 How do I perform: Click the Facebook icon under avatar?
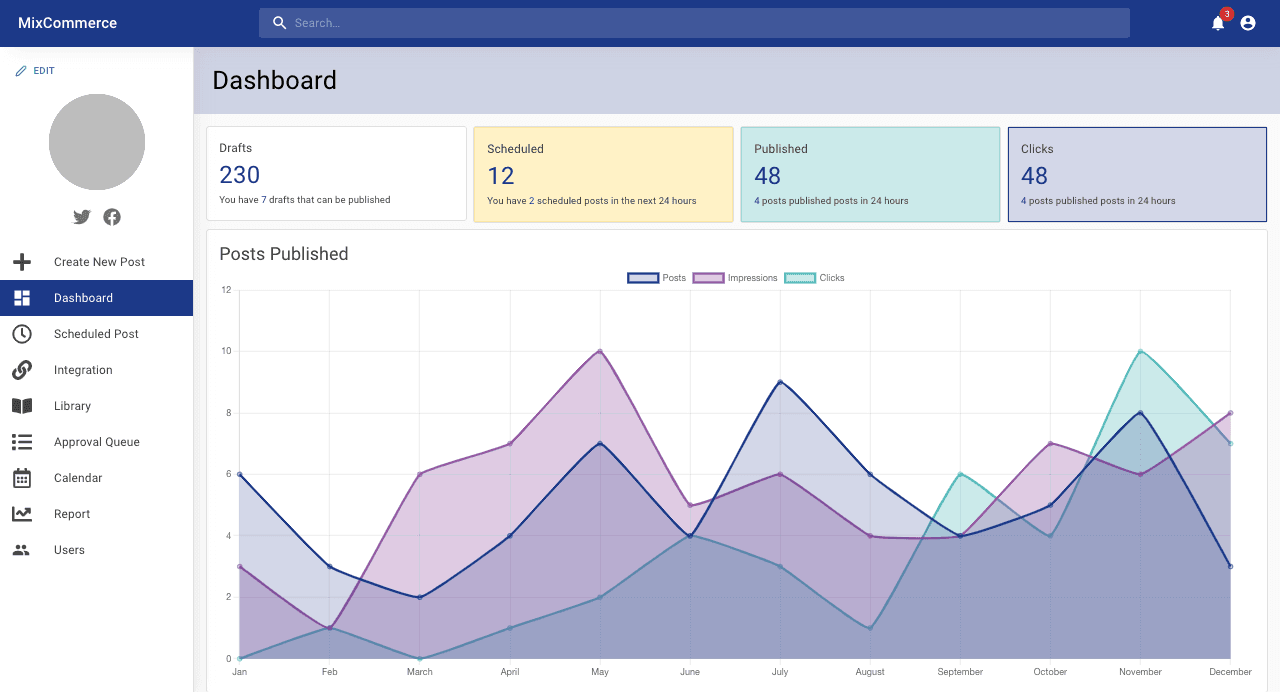(x=111, y=216)
